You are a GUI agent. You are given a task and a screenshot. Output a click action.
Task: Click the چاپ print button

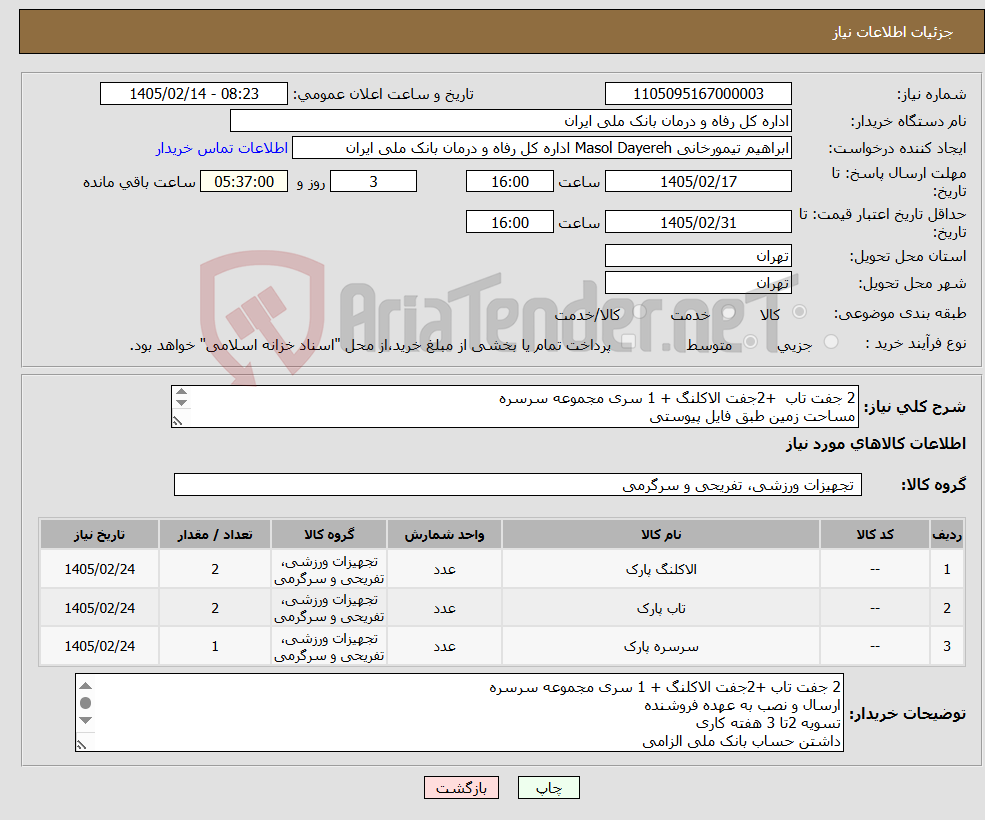coord(548,787)
